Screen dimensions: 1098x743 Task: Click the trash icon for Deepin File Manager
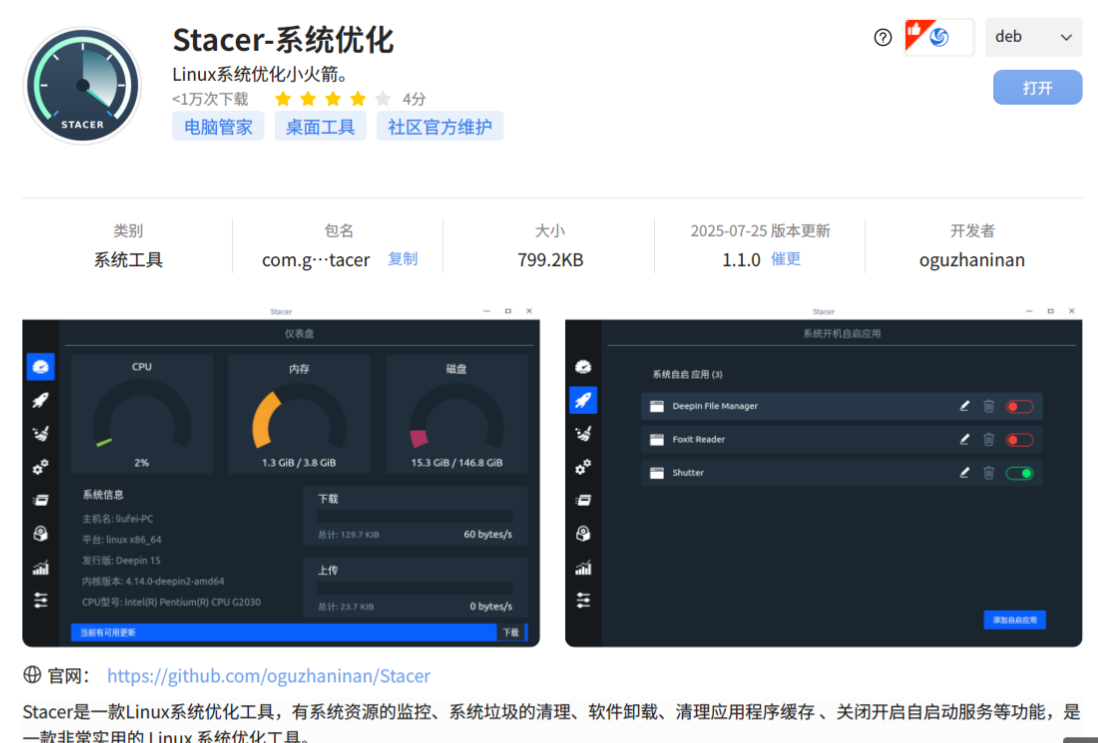[989, 405]
